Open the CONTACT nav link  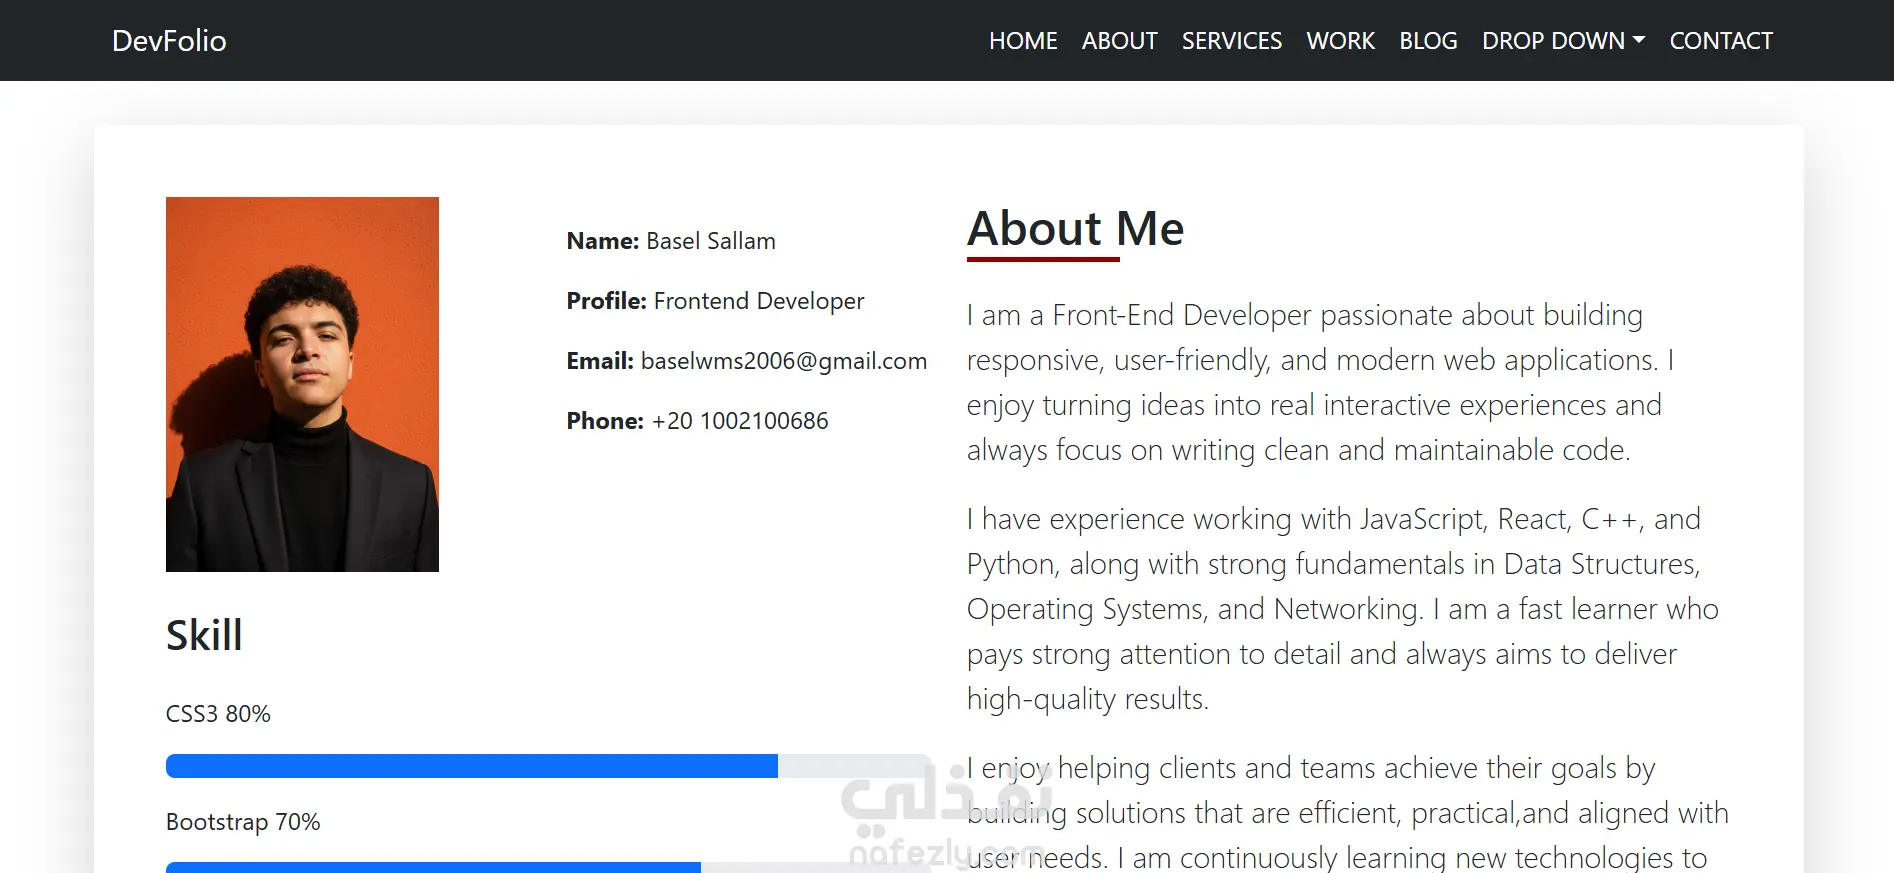[1721, 41]
